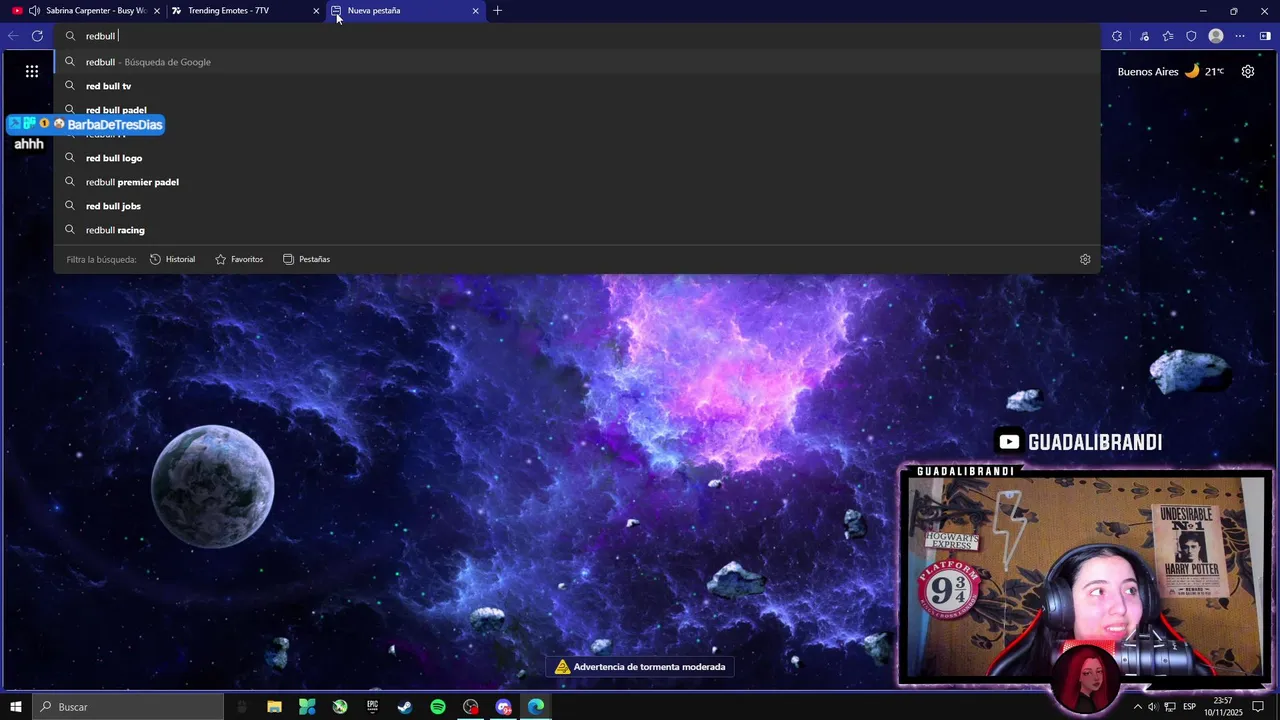Open the Xbox app from the taskbar
The width and height of the screenshot is (1280, 720).
point(340,707)
